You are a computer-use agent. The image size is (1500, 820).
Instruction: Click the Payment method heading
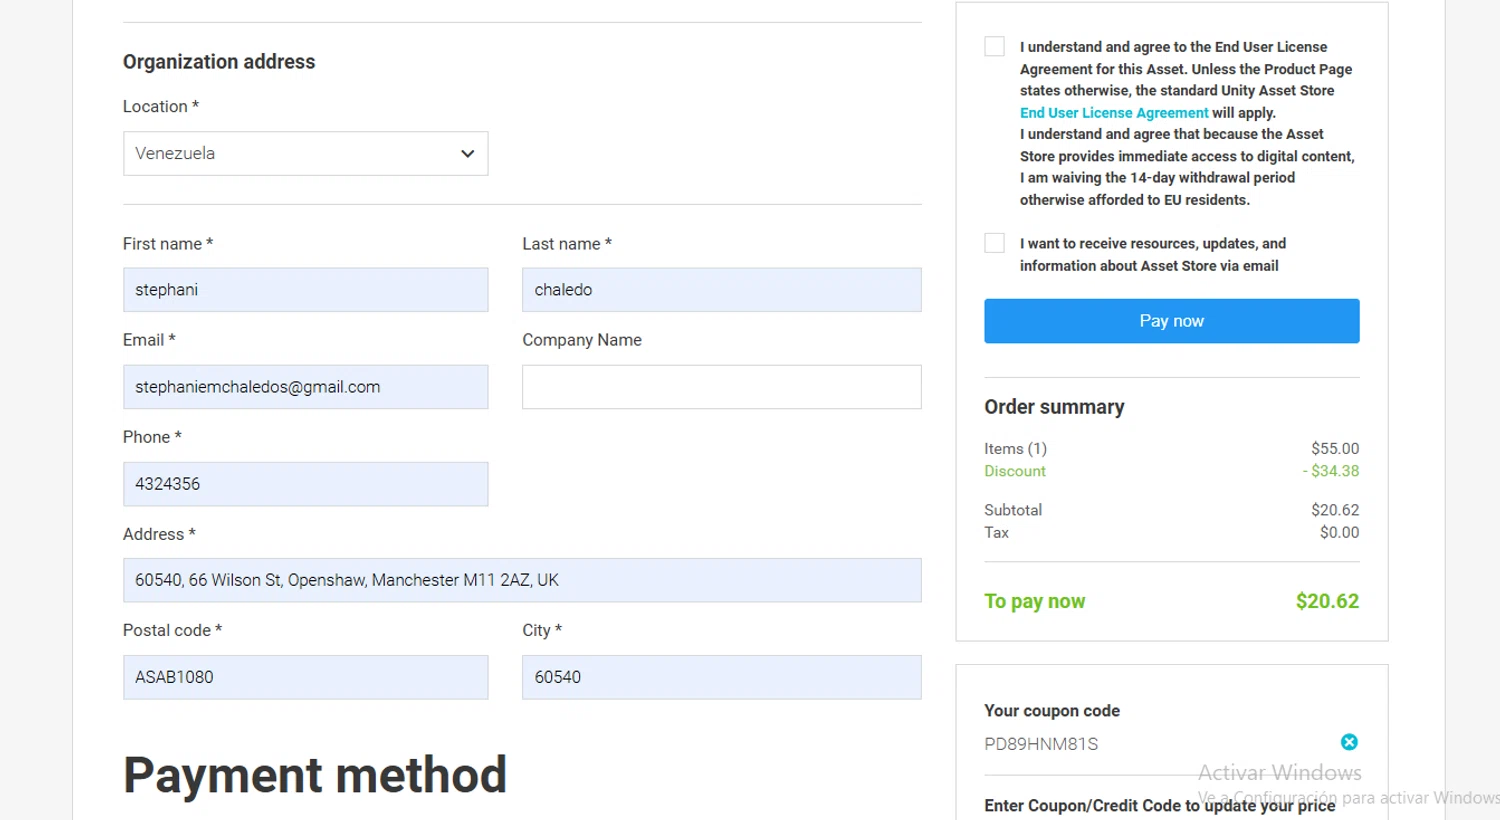click(x=315, y=775)
